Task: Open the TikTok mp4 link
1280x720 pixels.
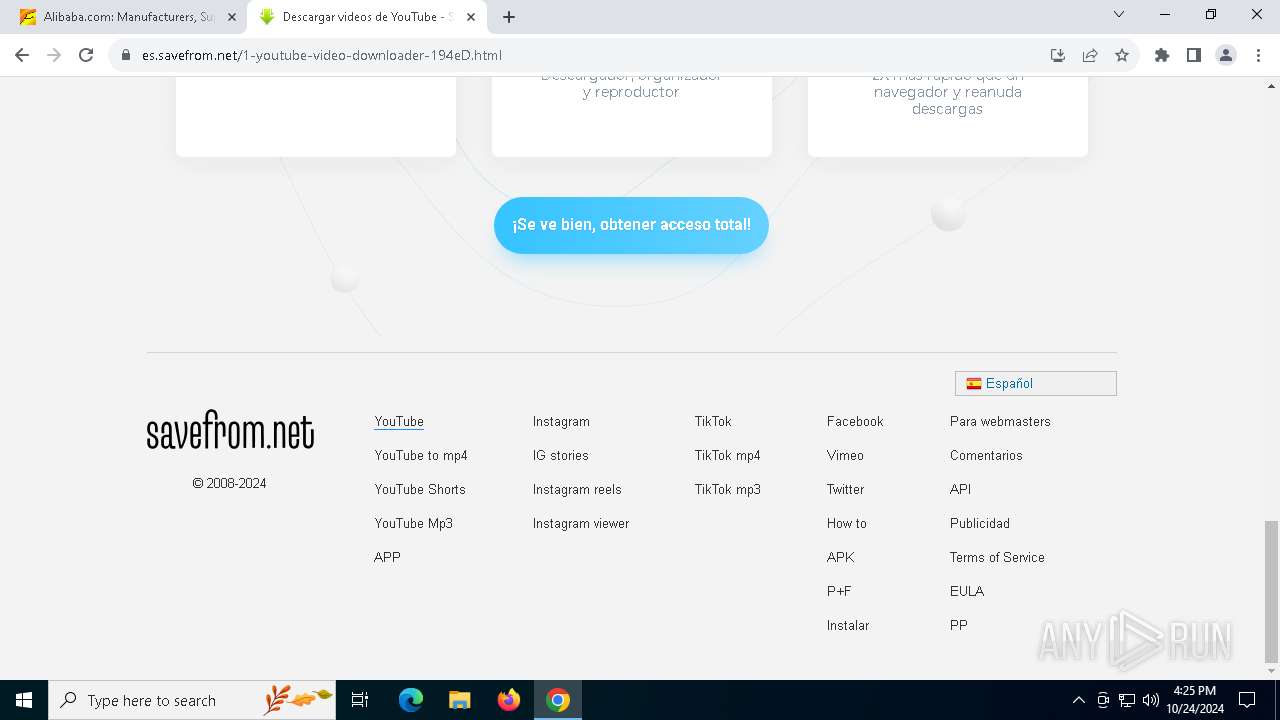Action: pos(728,456)
